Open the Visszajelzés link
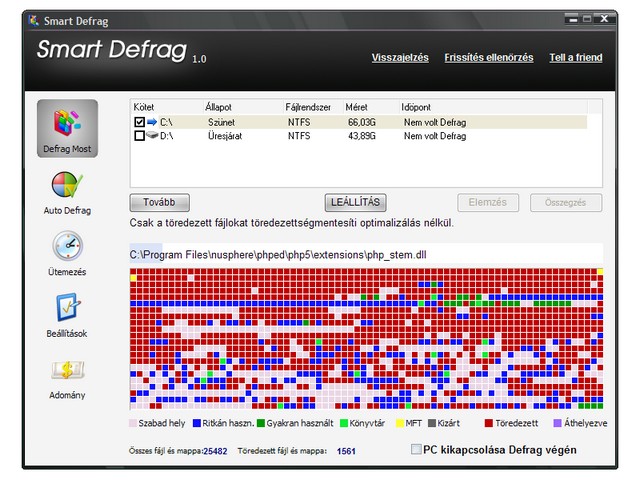The width and height of the screenshot is (640, 480). [400, 58]
